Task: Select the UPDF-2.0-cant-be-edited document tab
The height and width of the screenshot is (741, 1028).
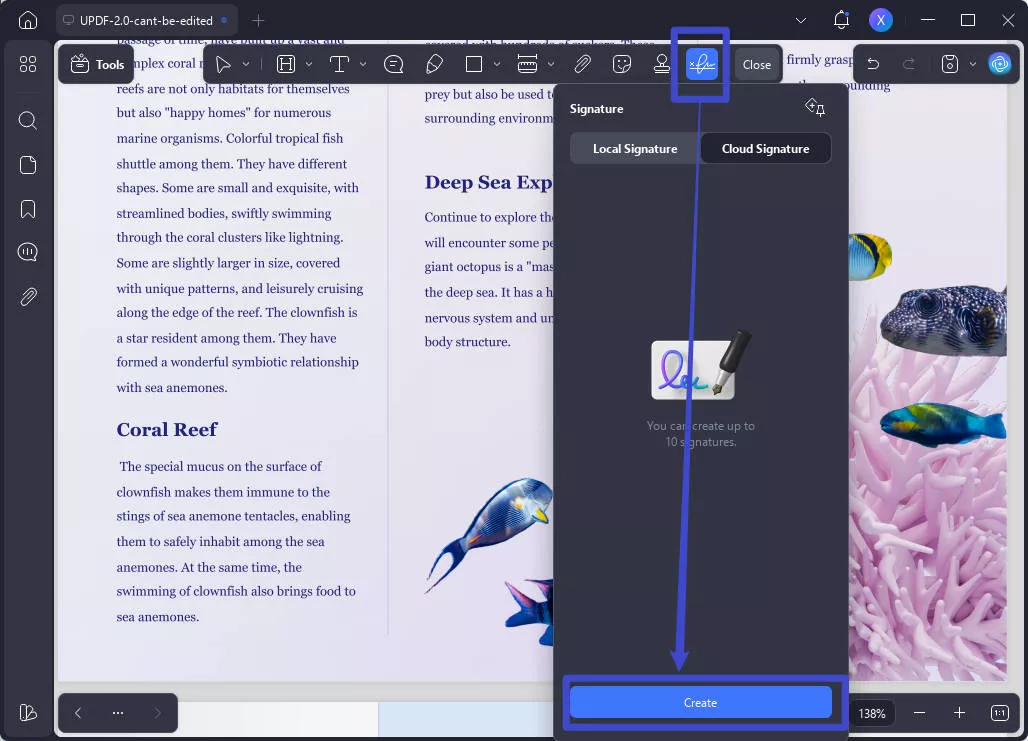Action: [147, 20]
